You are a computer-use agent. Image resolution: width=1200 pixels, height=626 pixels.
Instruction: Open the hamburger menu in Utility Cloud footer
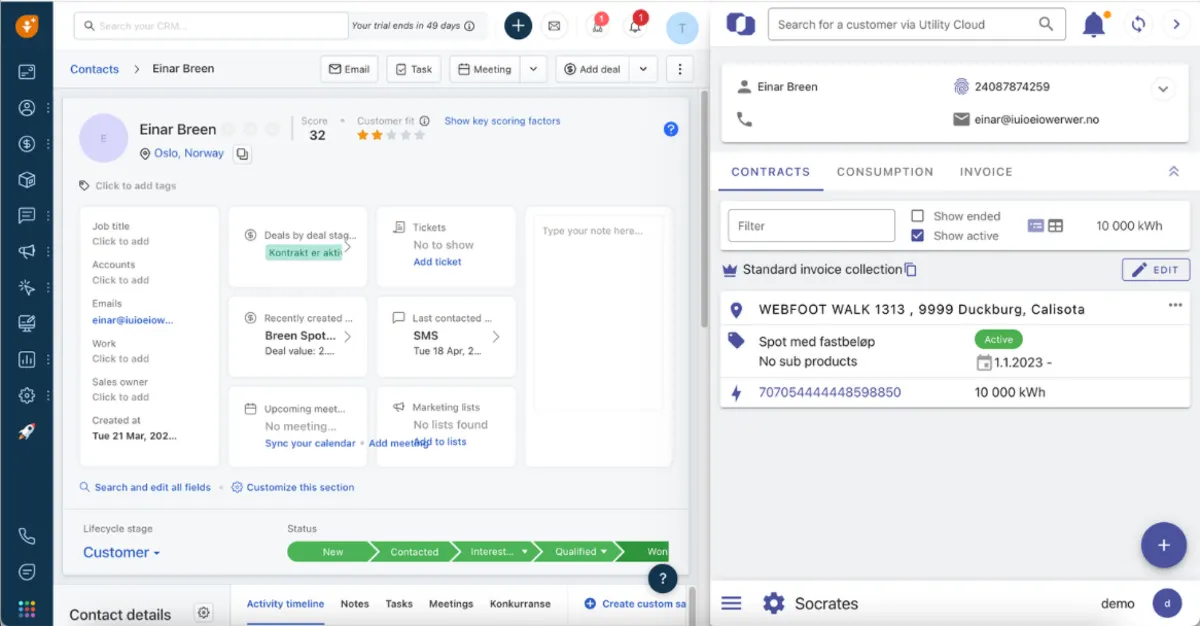point(731,604)
